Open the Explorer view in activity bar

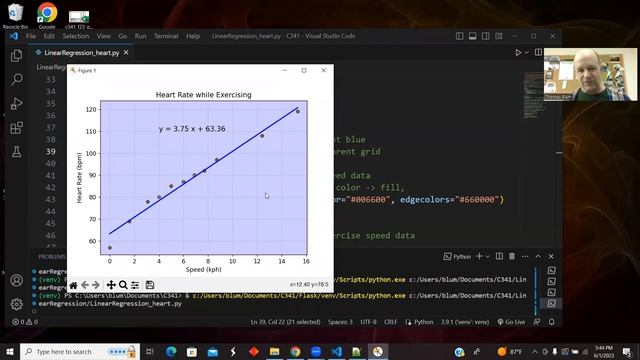[x=16, y=56]
